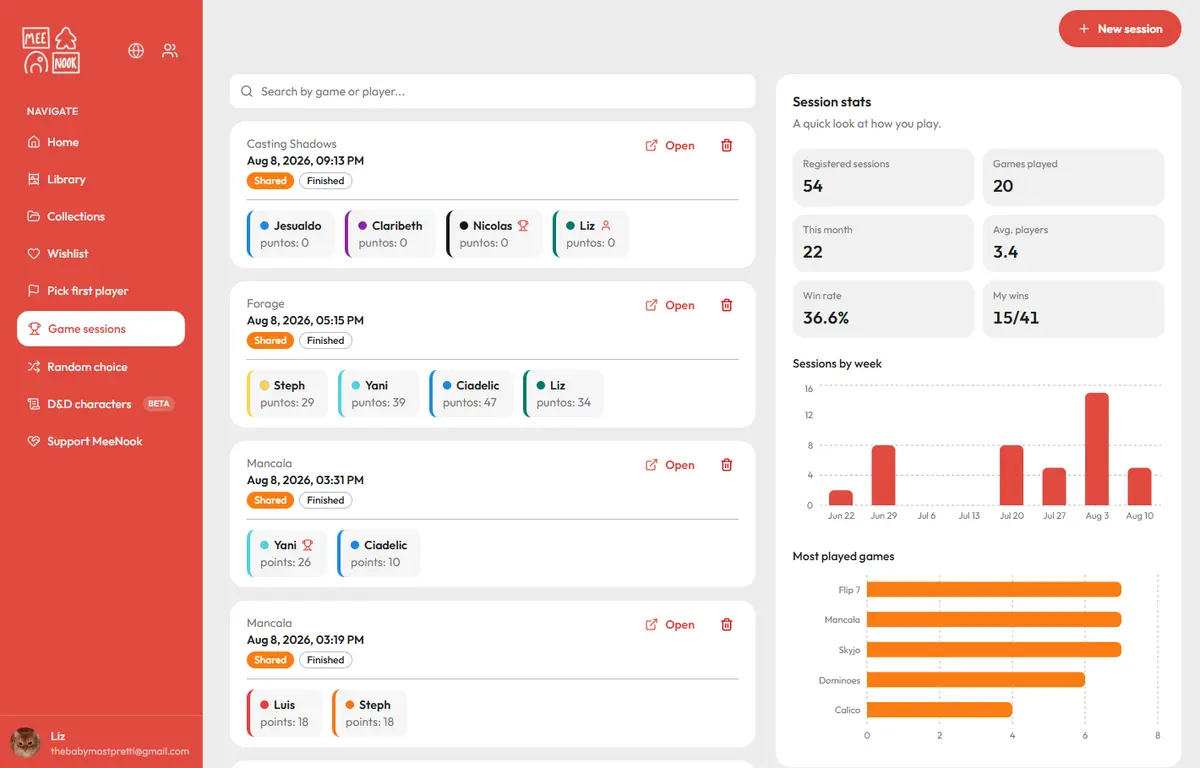Navigate to Collections
This screenshot has width=1200, height=768.
pyautogui.click(x=101, y=216)
